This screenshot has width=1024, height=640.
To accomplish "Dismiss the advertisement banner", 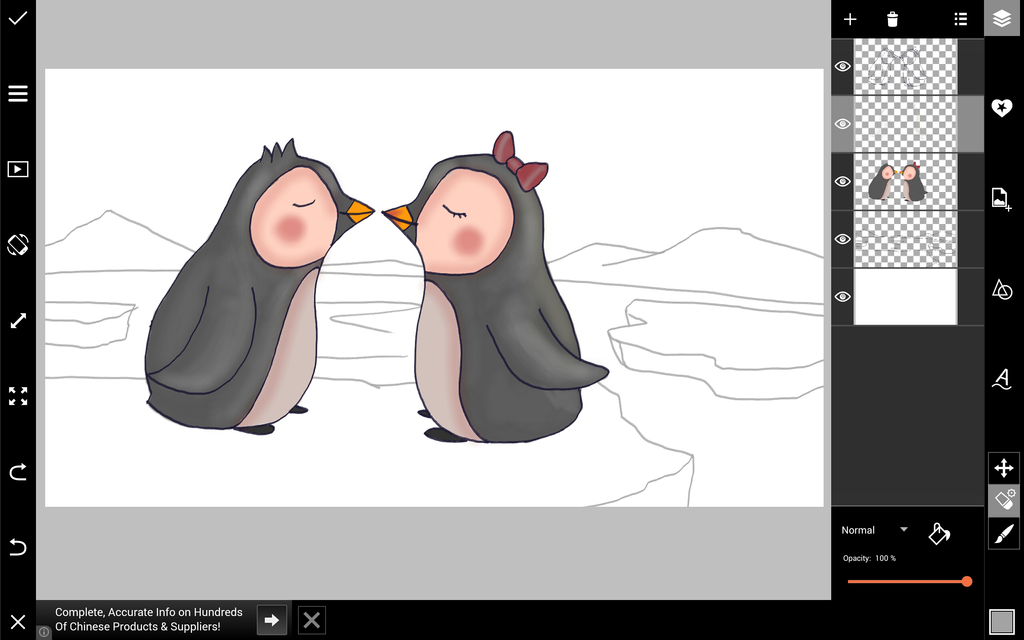I will point(312,620).
